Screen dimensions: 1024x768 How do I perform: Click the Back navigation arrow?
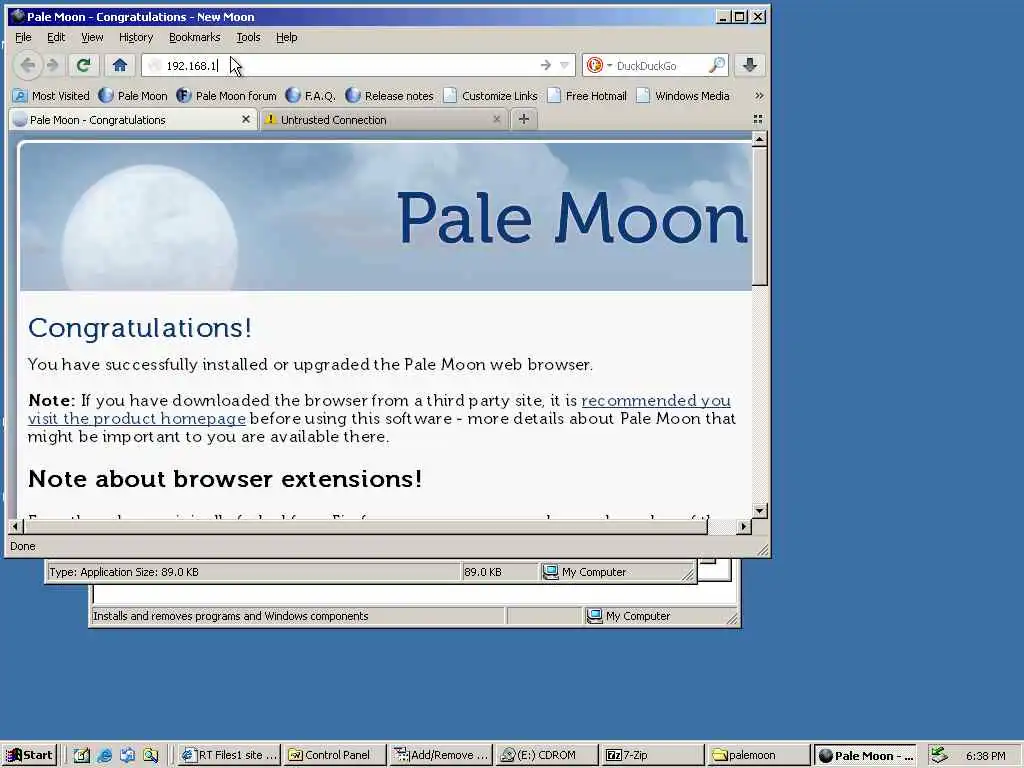pos(28,65)
